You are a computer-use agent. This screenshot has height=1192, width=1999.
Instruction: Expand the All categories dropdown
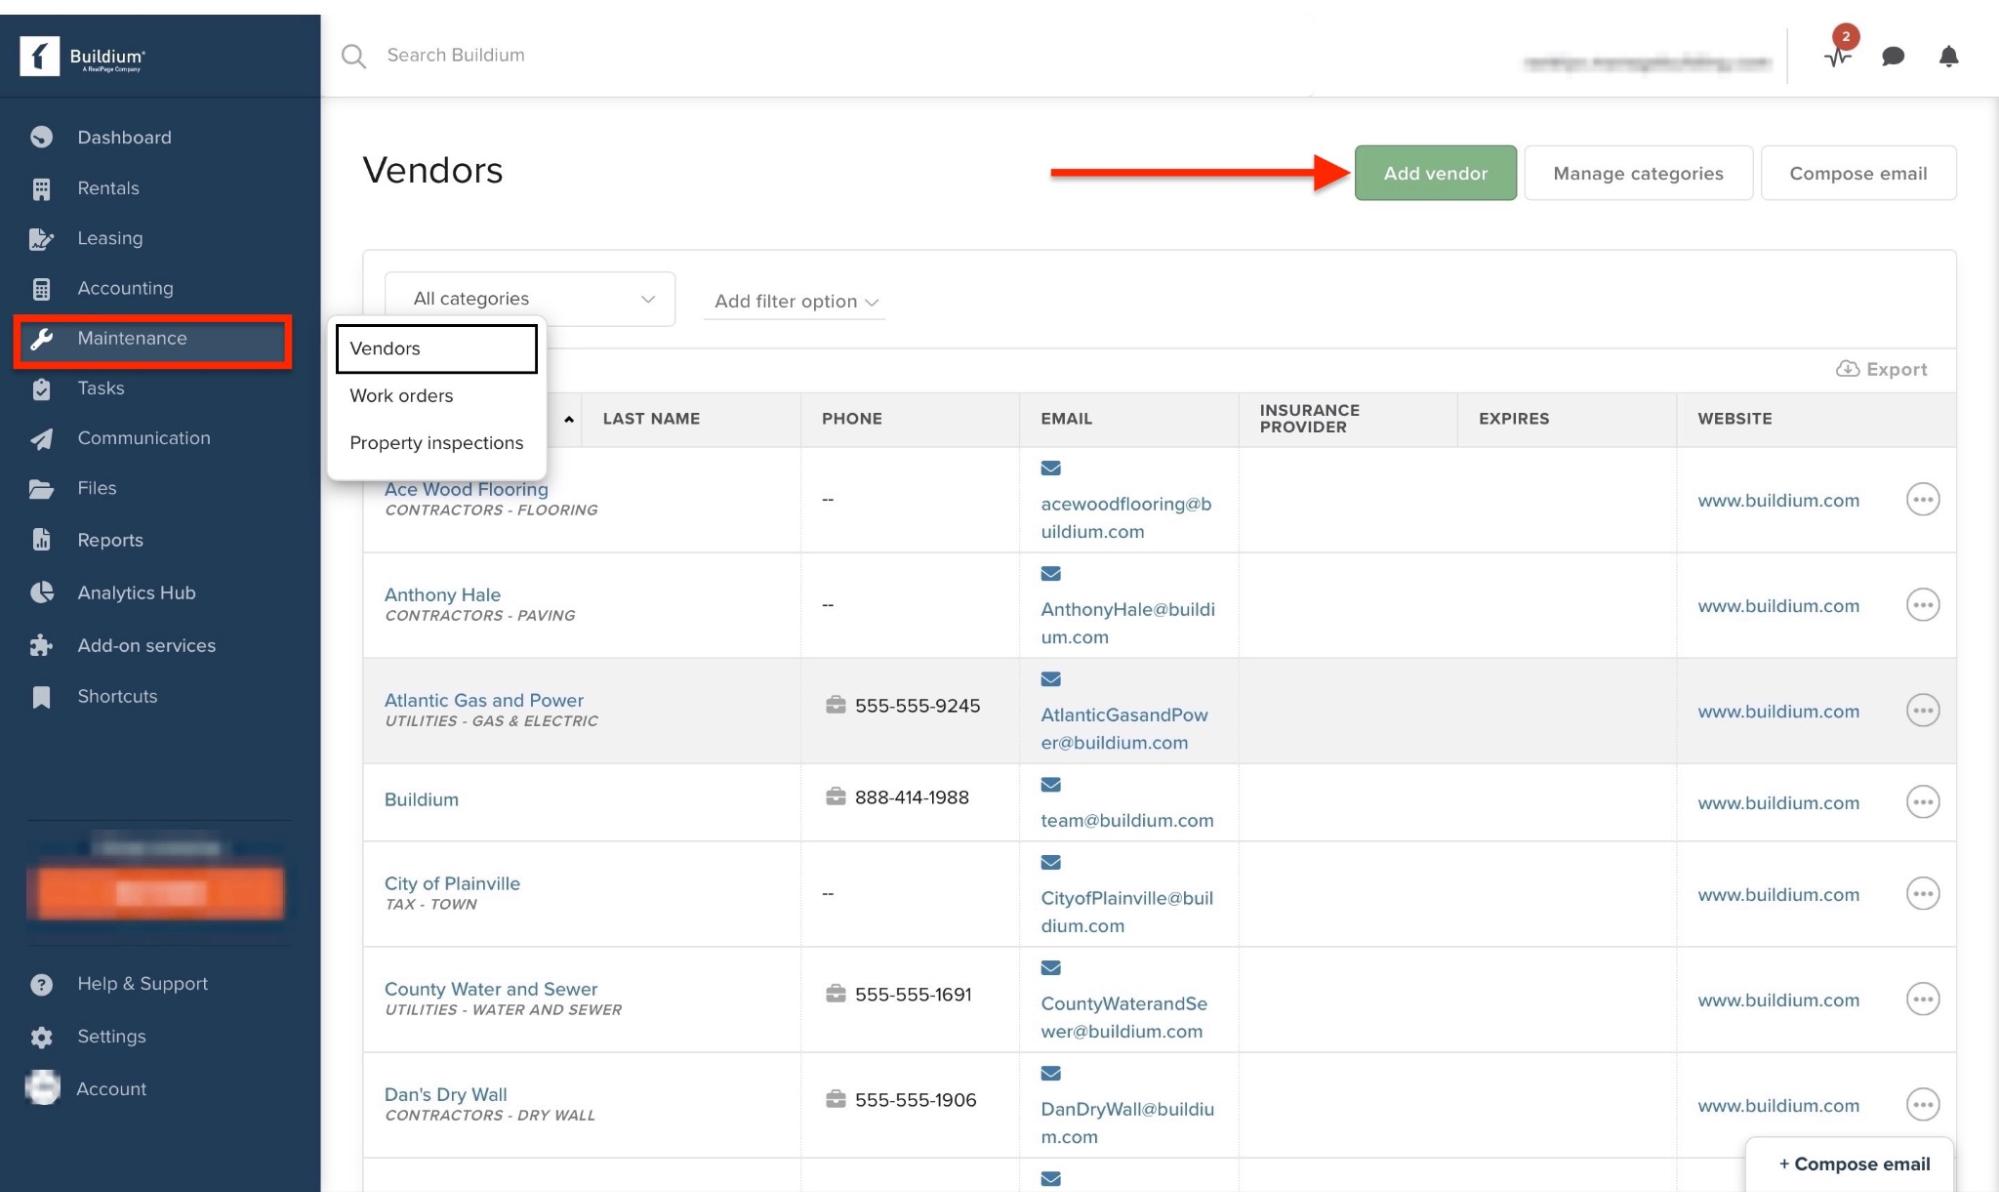530,299
